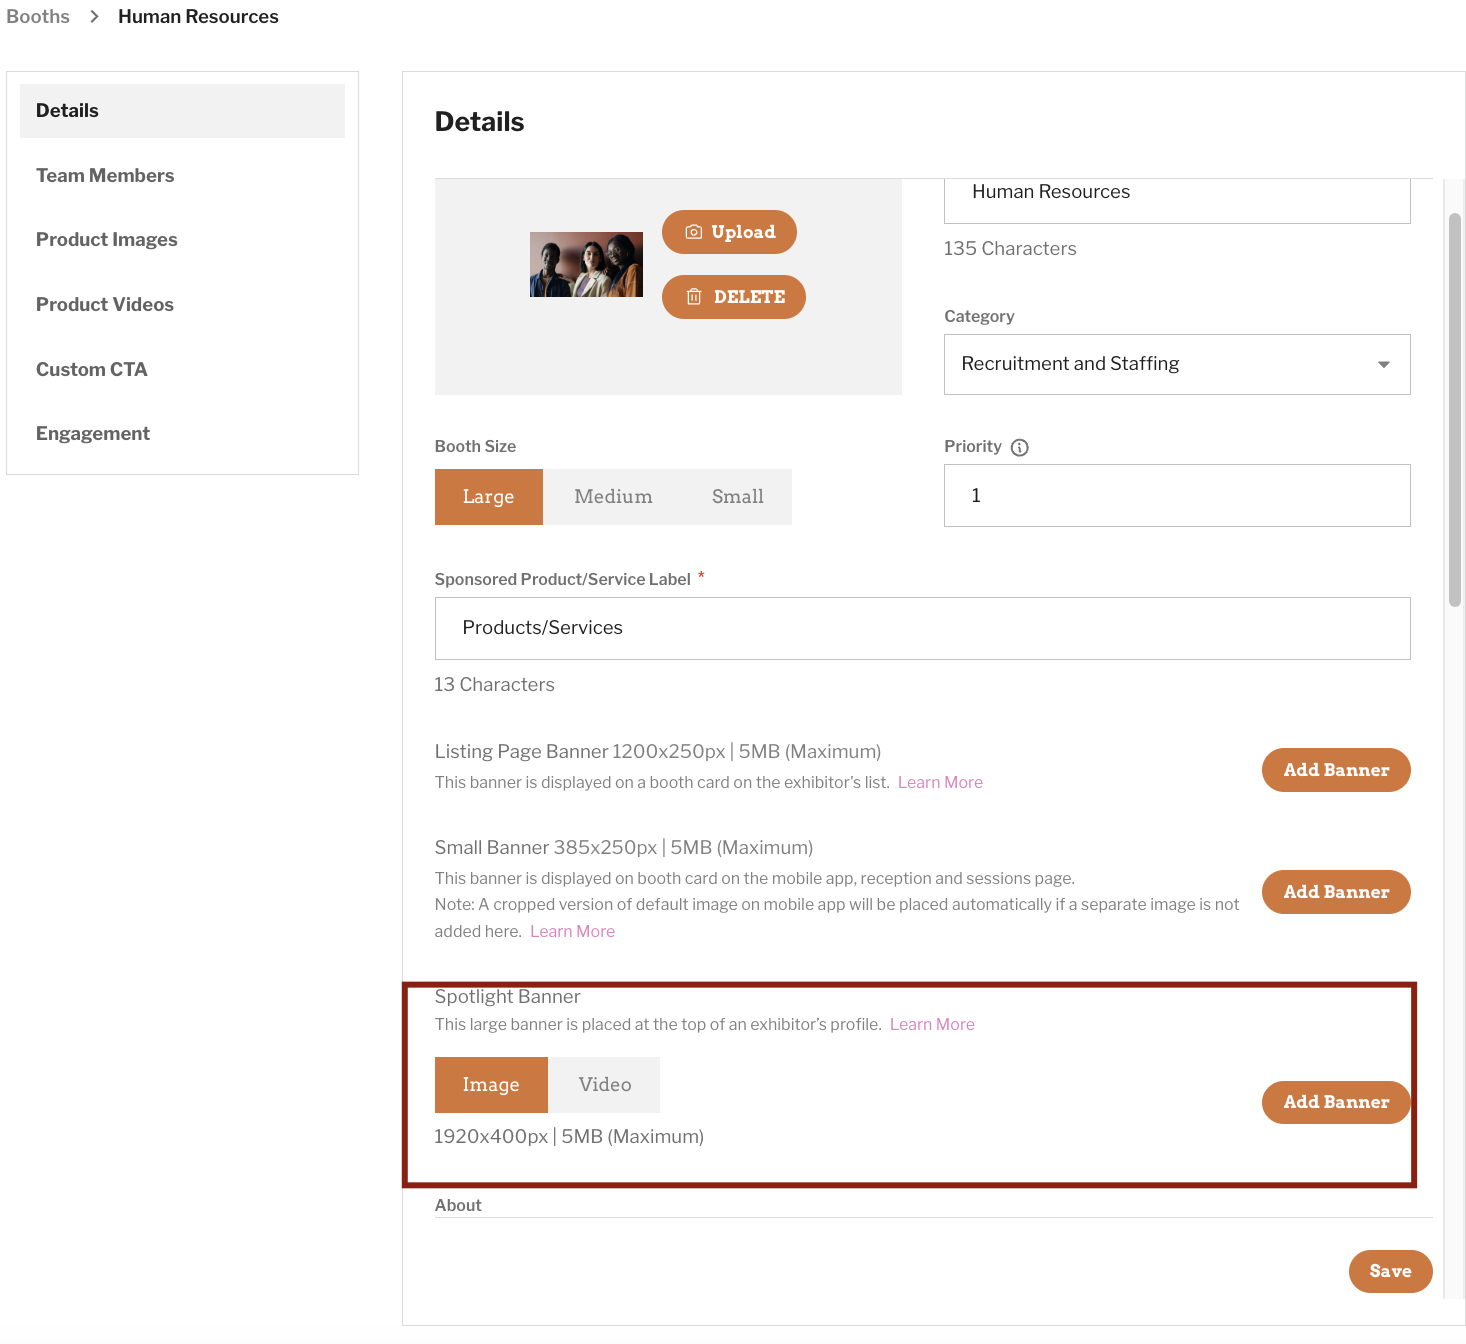Open the Category dropdown arrow
This screenshot has height=1344, width=1466.
click(x=1383, y=364)
